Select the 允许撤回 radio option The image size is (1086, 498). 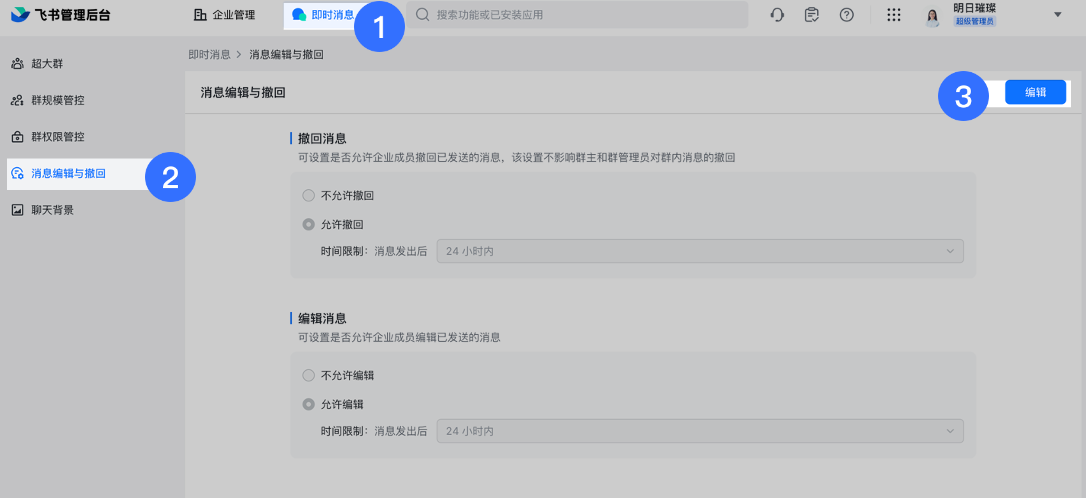tap(308, 224)
